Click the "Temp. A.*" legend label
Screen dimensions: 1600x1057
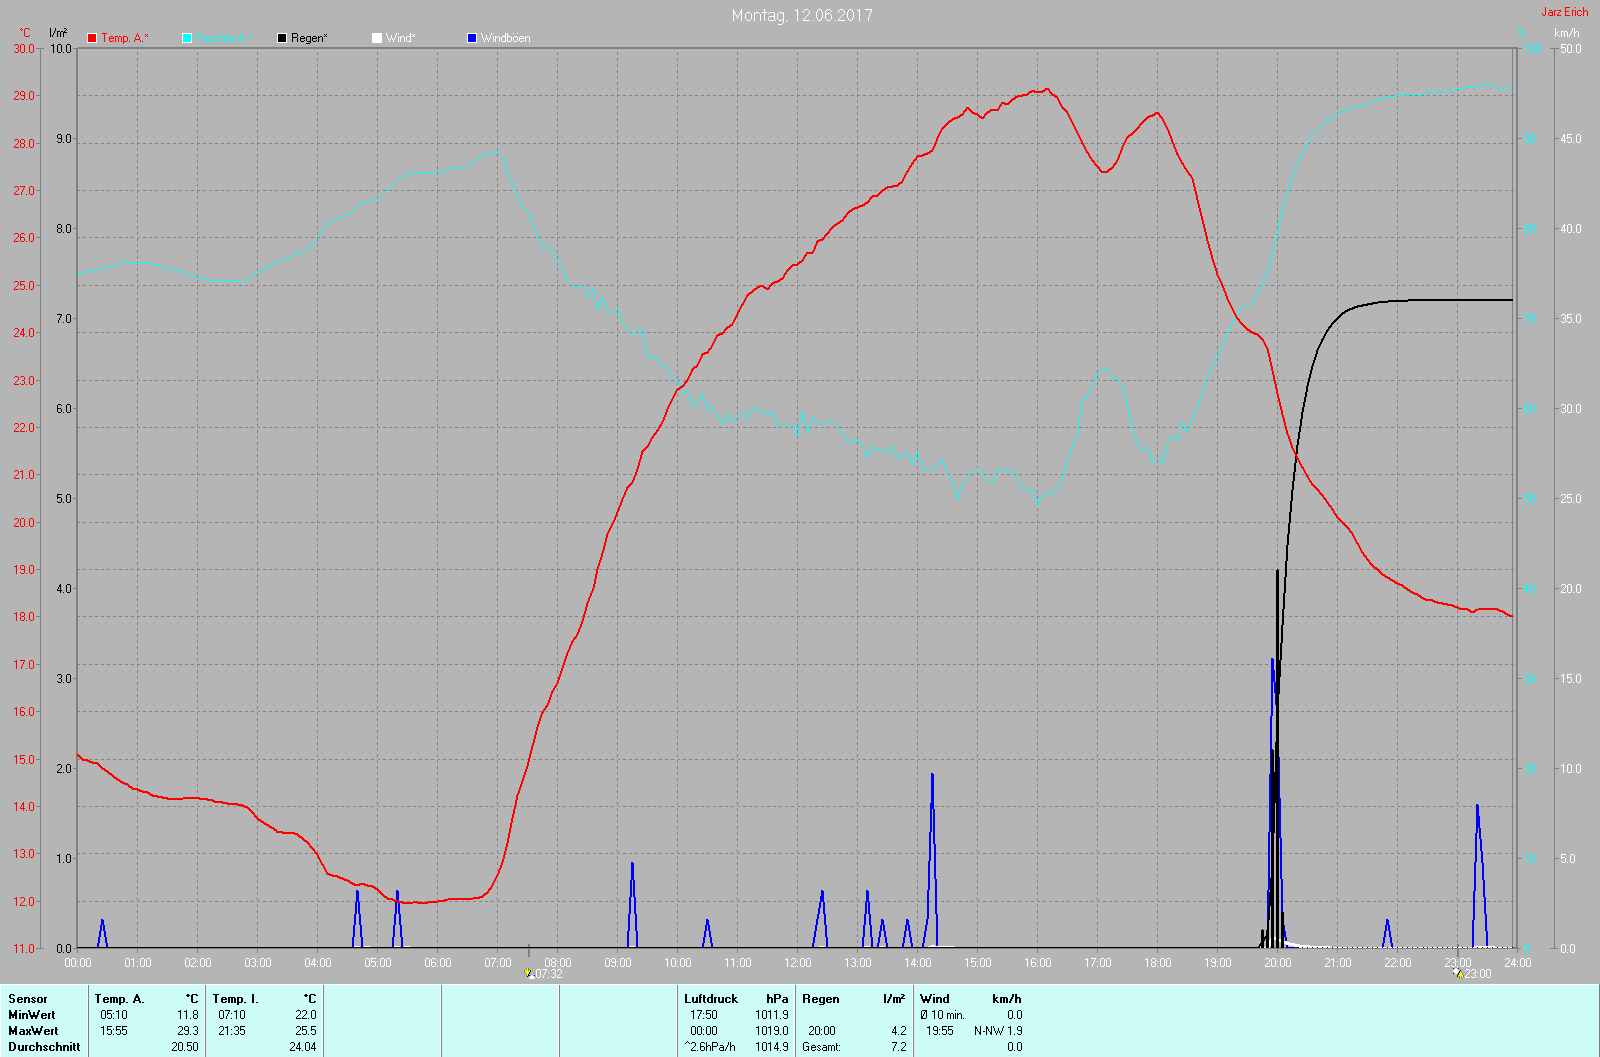(x=125, y=38)
